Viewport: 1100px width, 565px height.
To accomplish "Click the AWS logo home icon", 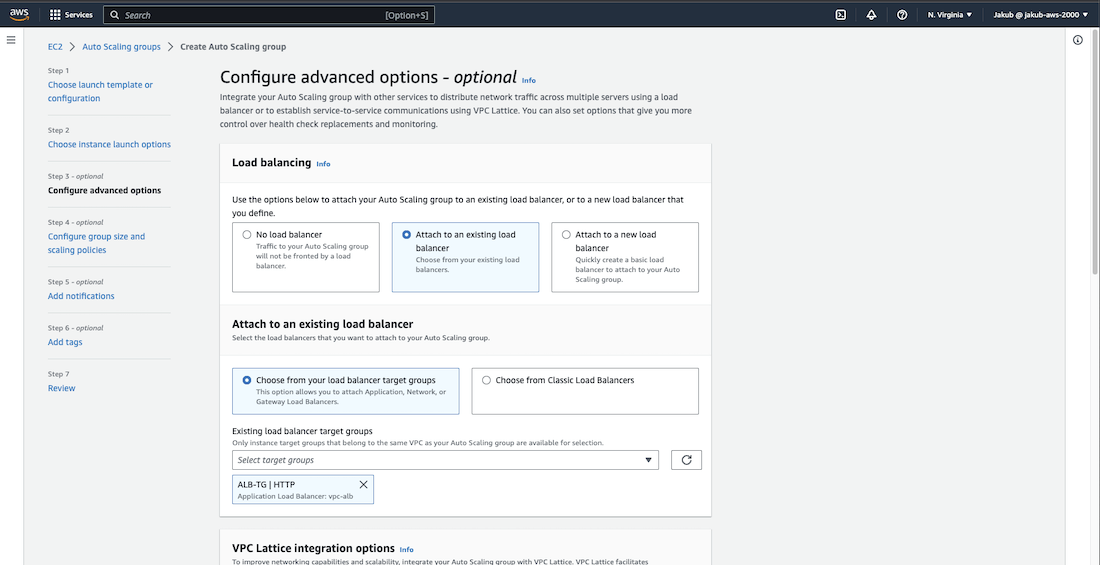I will click(x=21, y=15).
